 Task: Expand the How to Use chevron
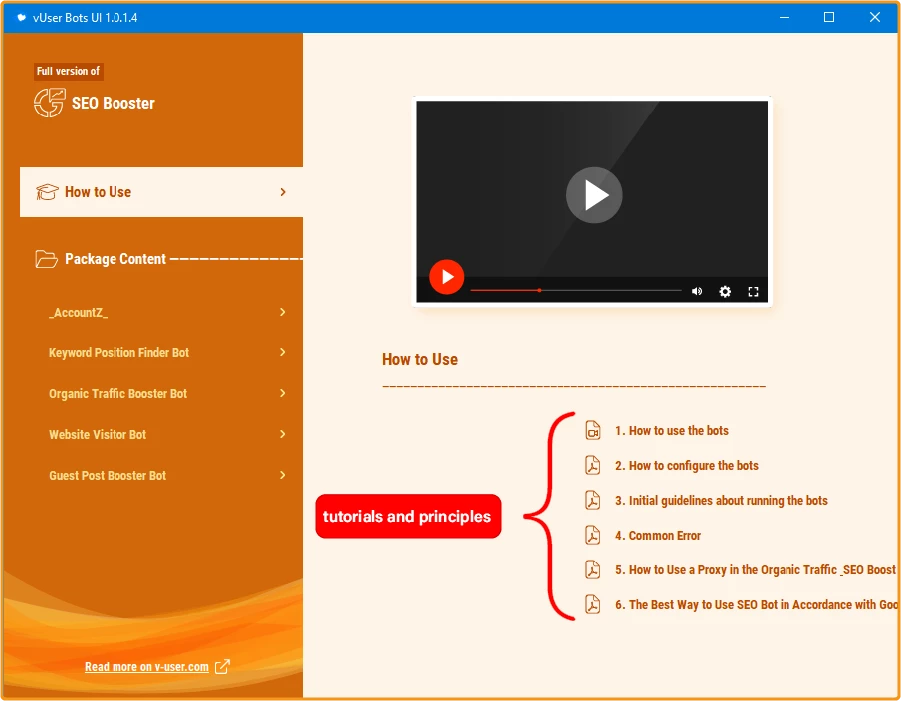(283, 192)
